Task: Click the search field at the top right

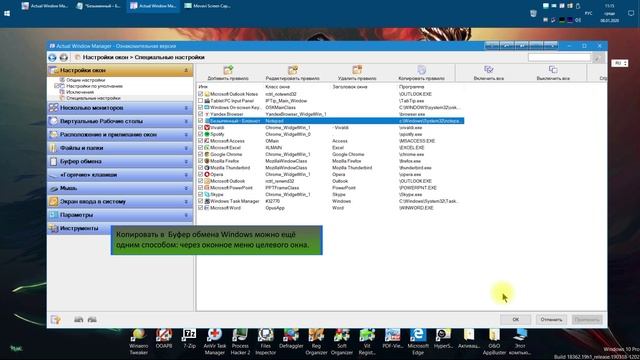Action: 559,58
